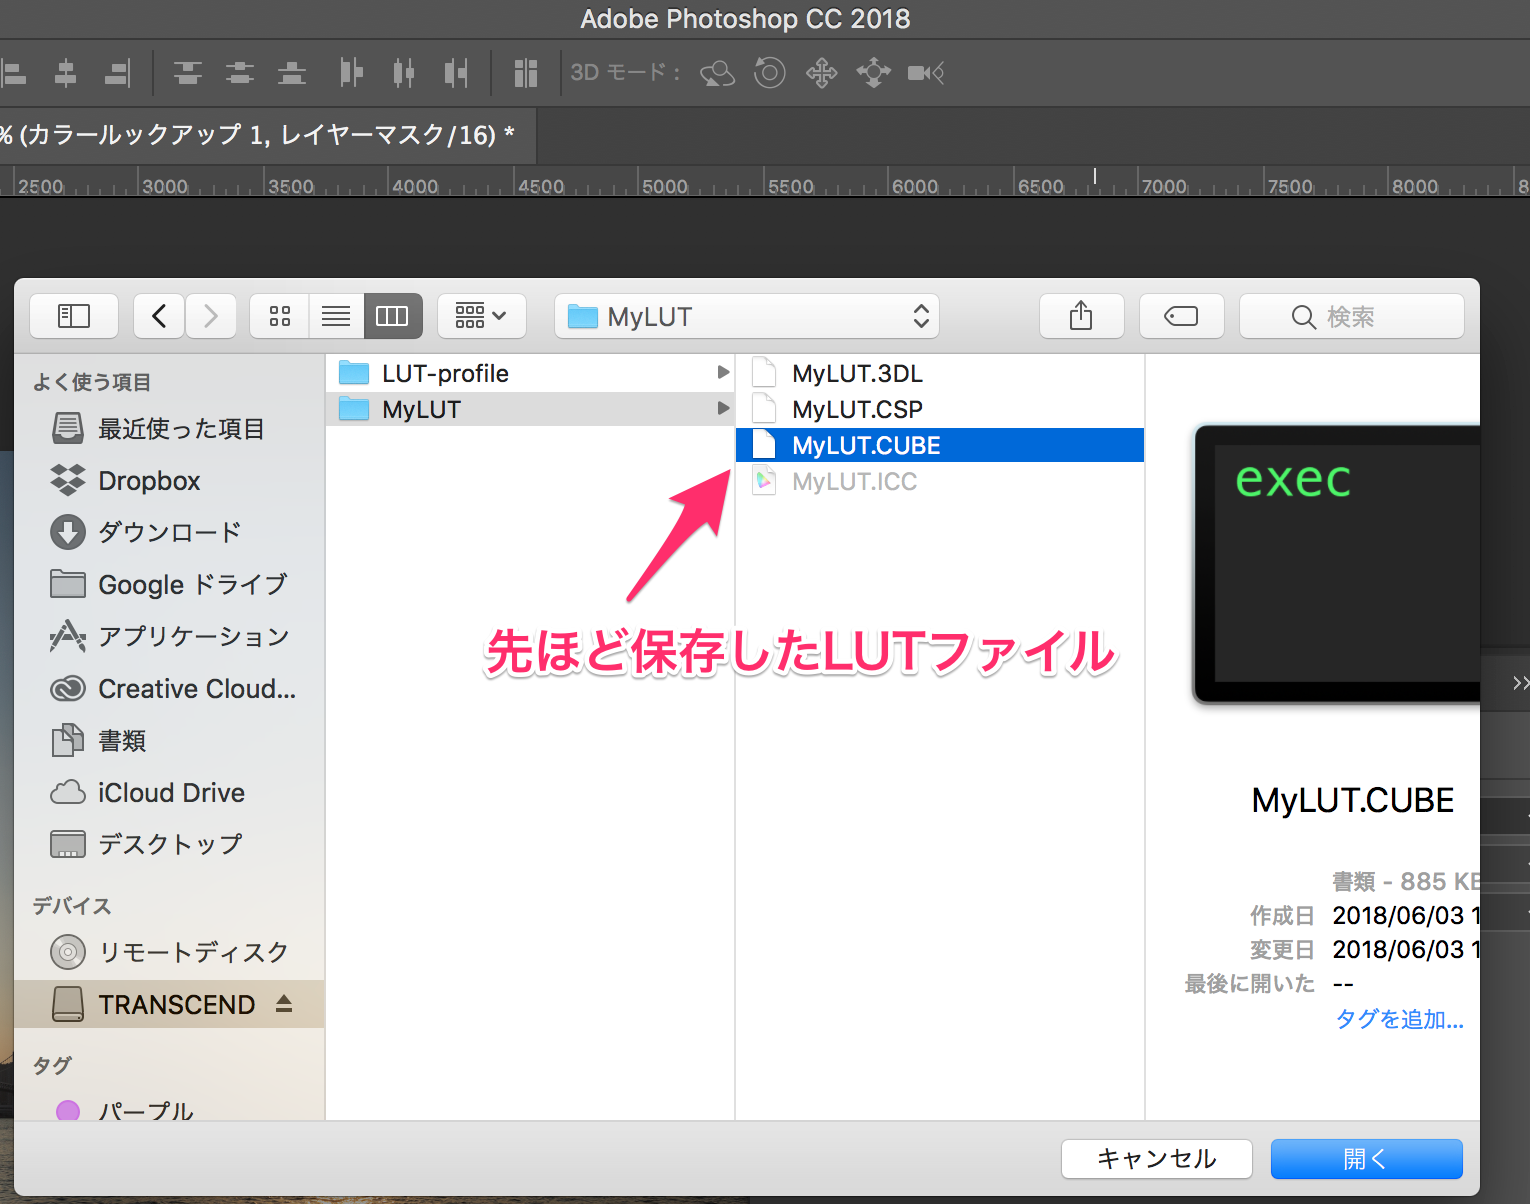Expand LUT-profile folder arrow
The width and height of the screenshot is (1530, 1204).
pyautogui.click(x=723, y=372)
